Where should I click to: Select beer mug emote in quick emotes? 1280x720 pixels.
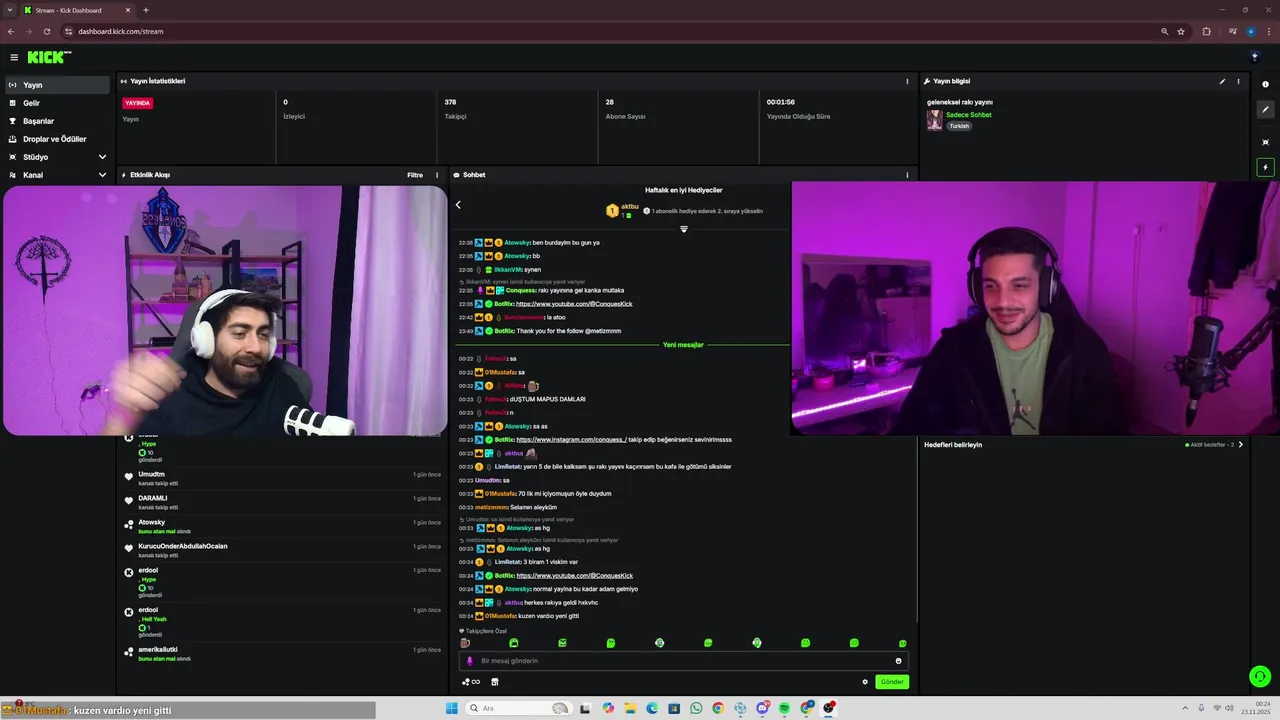464,643
